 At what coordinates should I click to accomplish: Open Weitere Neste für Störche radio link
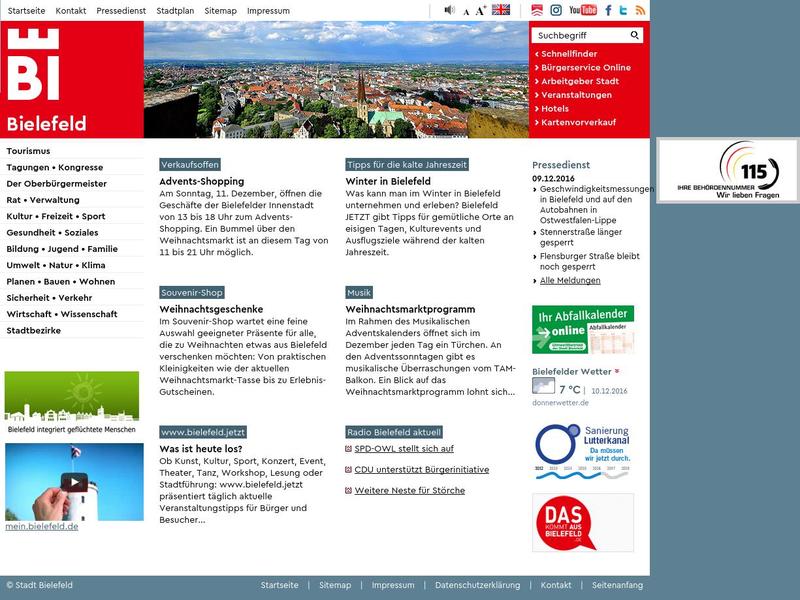pyautogui.click(x=410, y=490)
